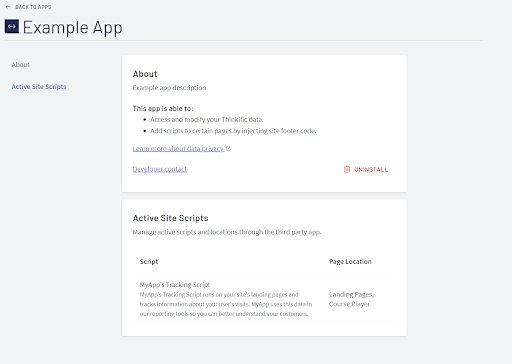Viewport: 512px width, 364px height.
Task: Click 'Manage active scripts and locations' description
Action: (x=227, y=232)
